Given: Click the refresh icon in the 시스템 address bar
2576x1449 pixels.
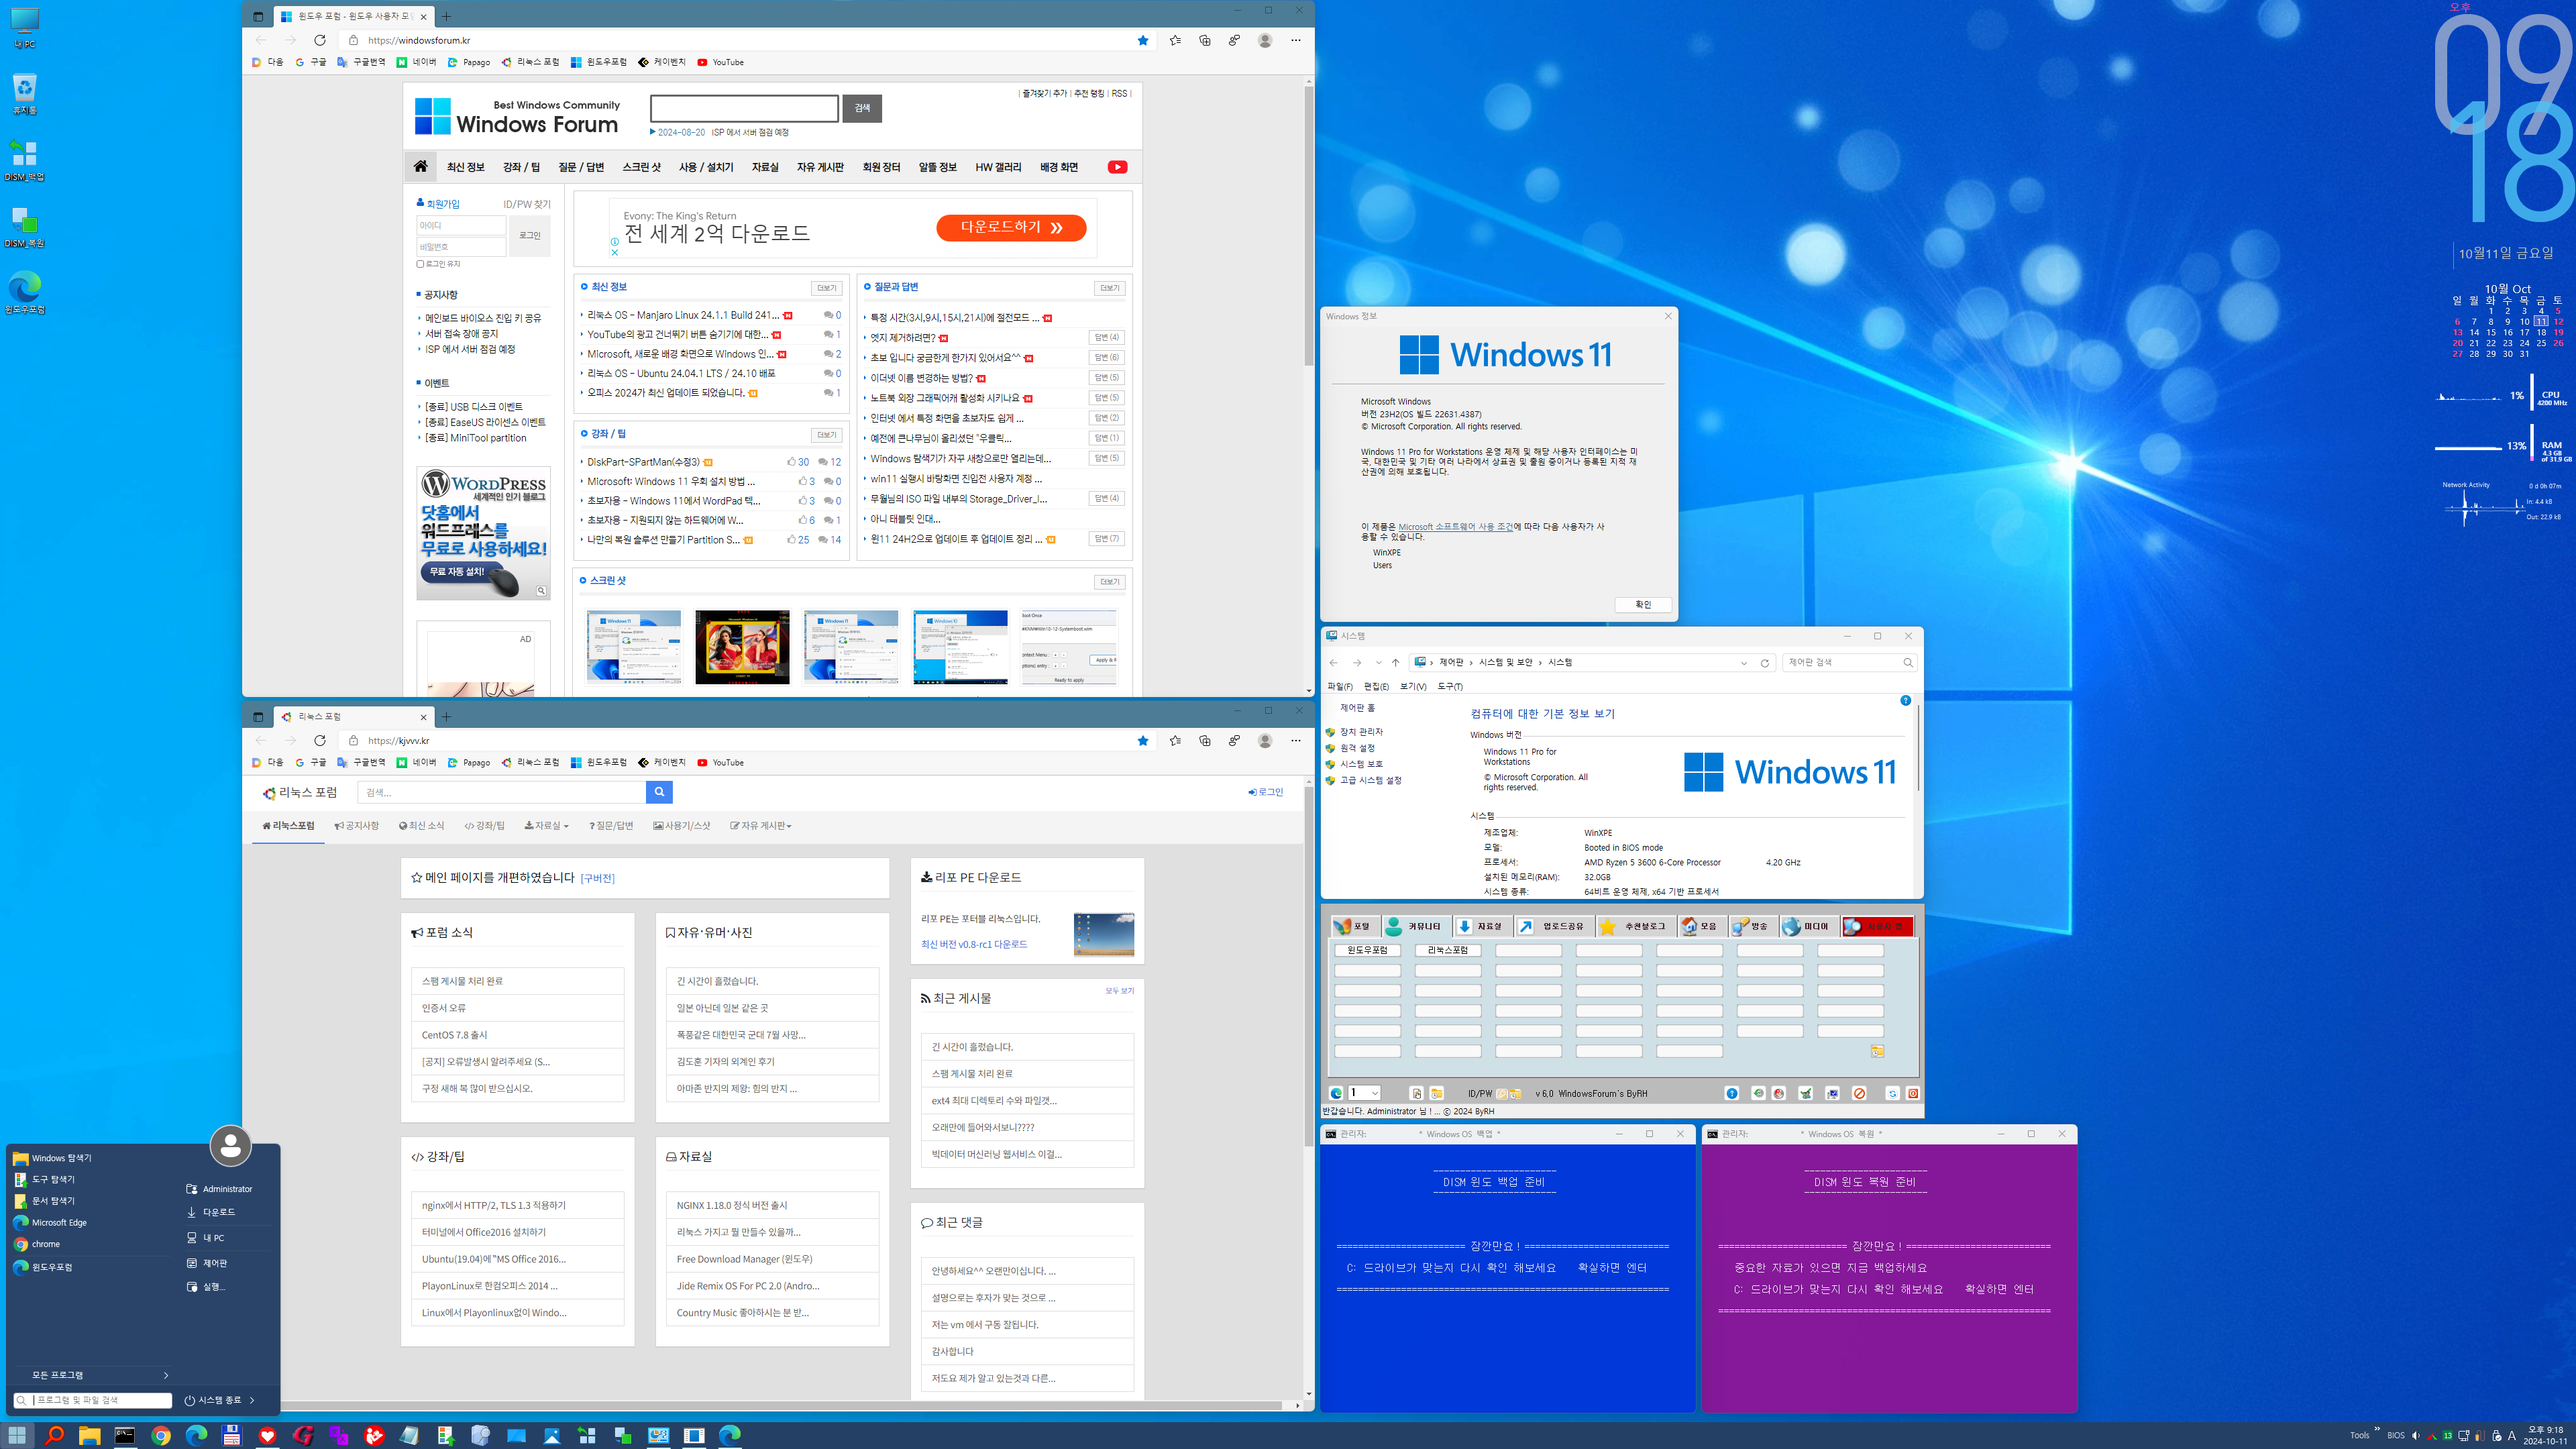Looking at the screenshot, I should pyautogui.click(x=1764, y=662).
